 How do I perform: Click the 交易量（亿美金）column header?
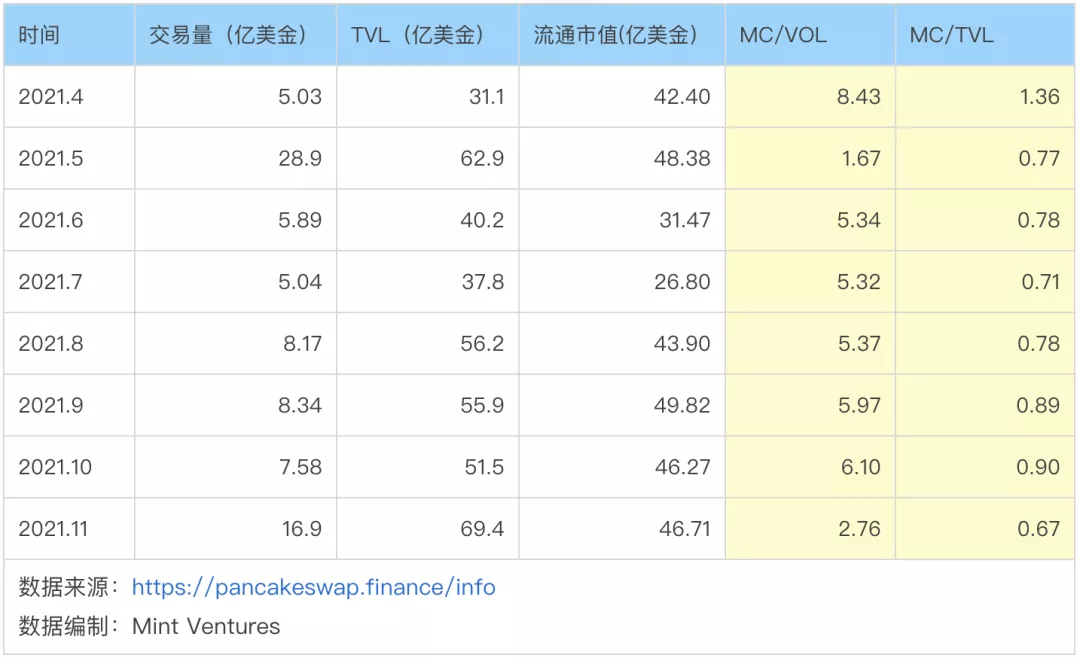236,35
